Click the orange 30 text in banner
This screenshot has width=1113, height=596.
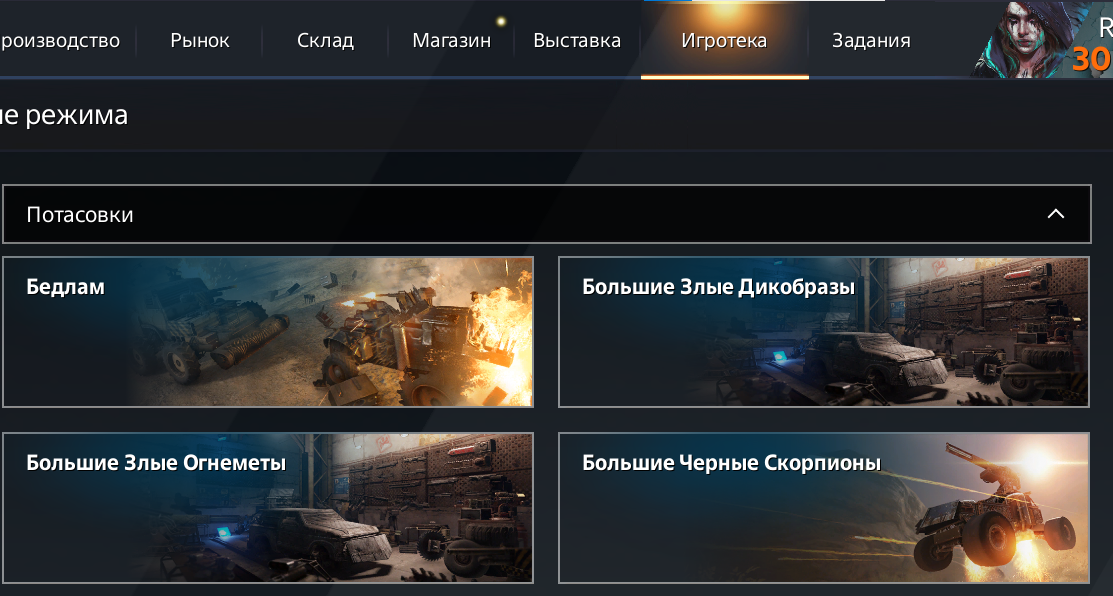(x=1092, y=59)
